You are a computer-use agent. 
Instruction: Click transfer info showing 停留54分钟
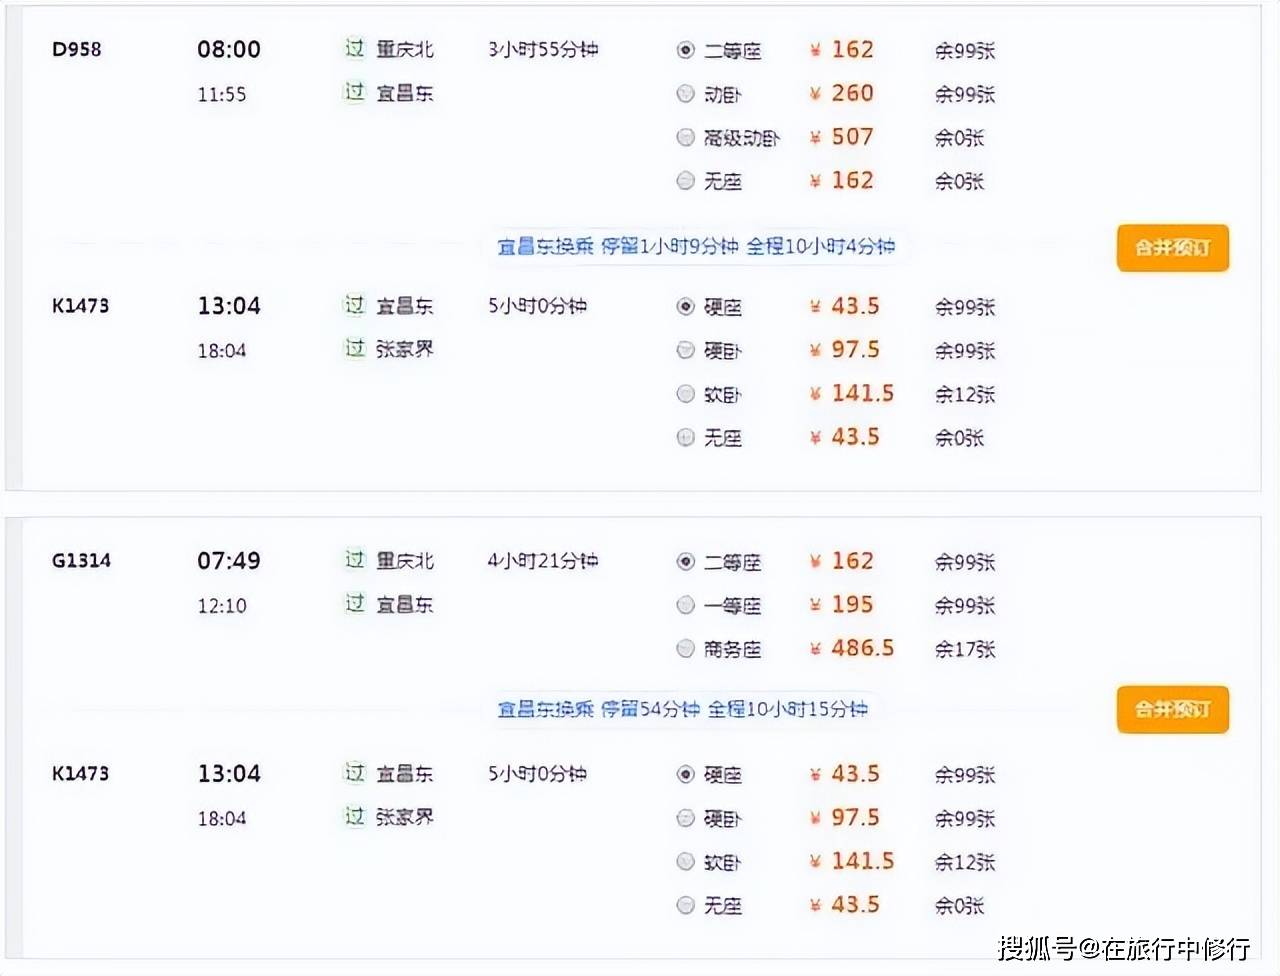(x=683, y=709)
